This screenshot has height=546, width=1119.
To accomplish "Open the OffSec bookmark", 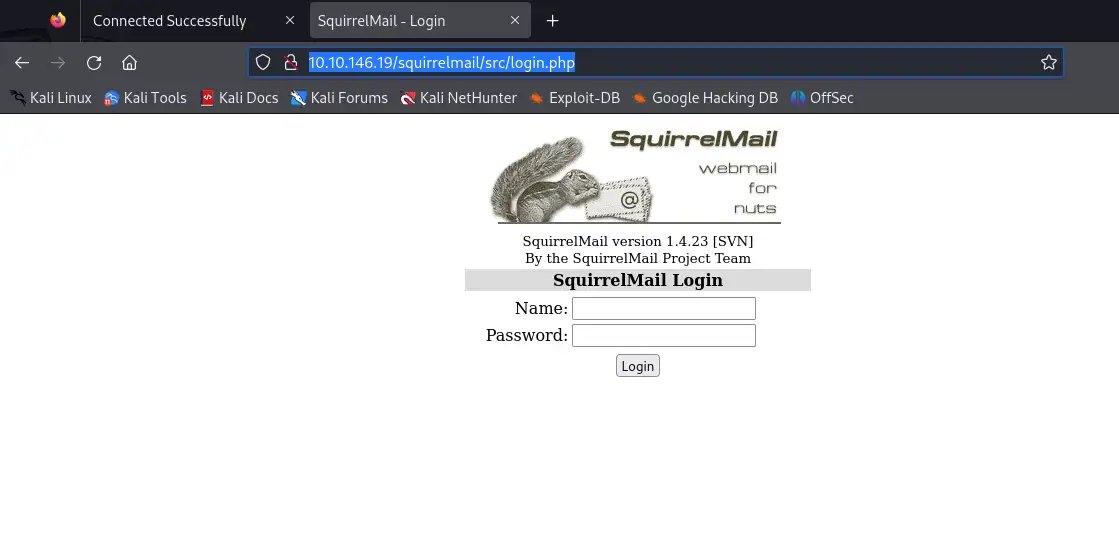I will pyautogui.click(x=822, y=98).
